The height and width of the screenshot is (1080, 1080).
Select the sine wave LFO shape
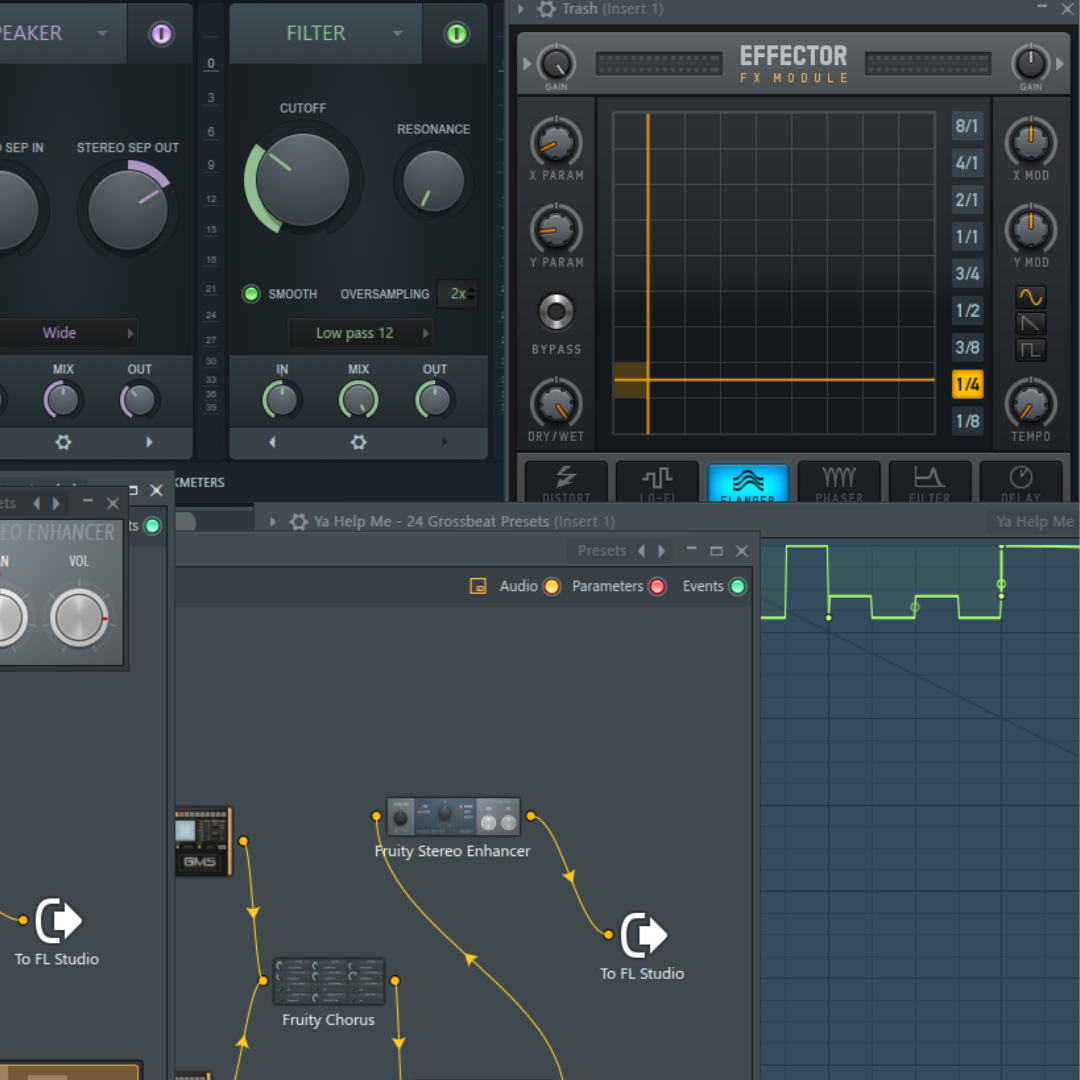1031,296
